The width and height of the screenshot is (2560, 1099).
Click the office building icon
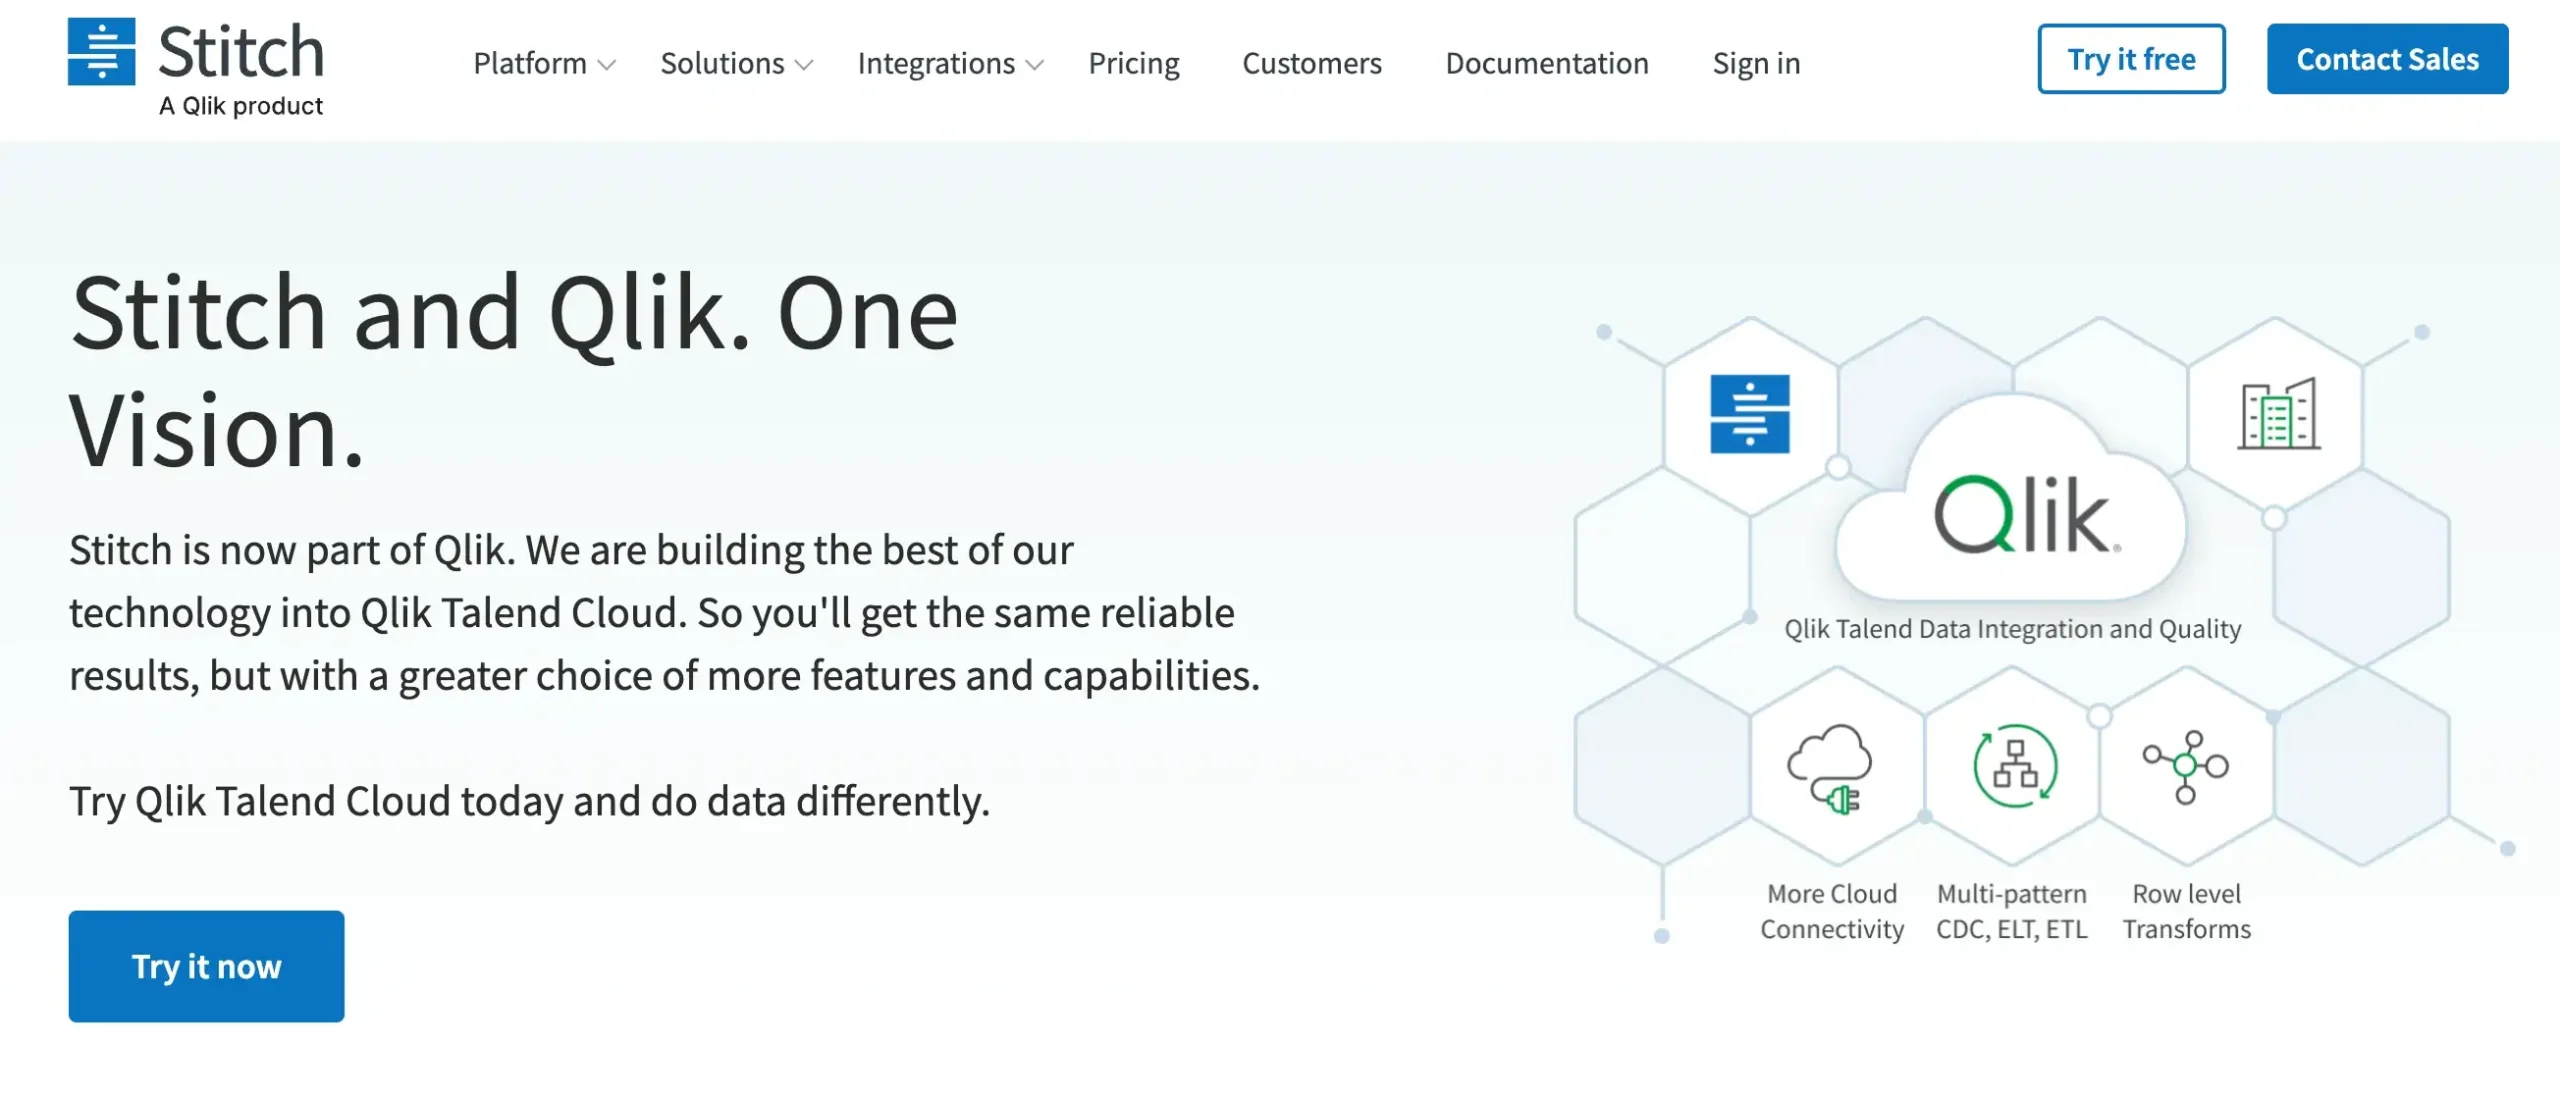(x=2278, y=414)
